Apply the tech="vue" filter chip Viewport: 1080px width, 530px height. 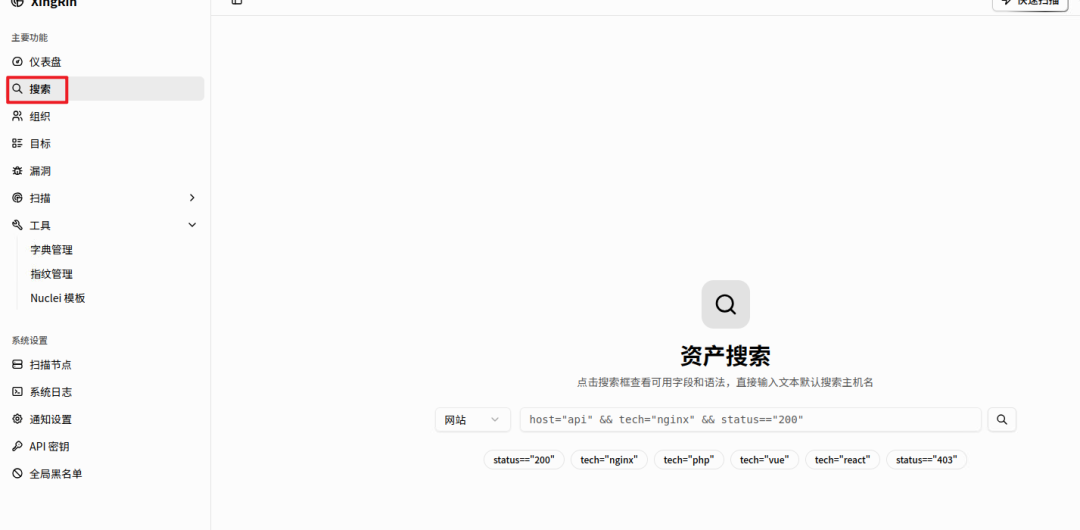pyautogui.click(x=765, y=460)
